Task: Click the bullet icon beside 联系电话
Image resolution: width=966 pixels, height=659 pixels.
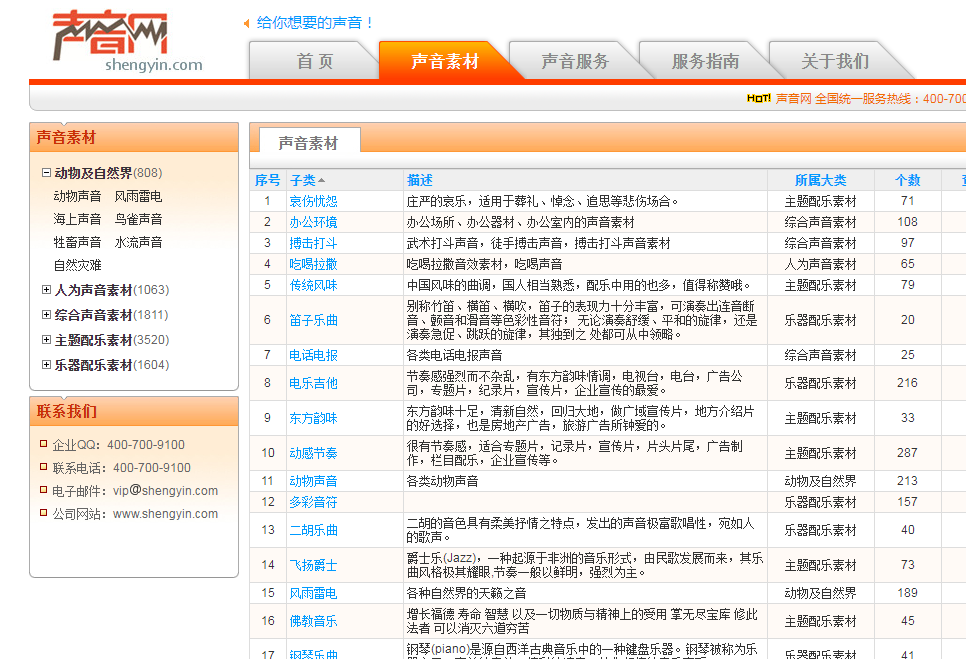Action: pos(43,468)
